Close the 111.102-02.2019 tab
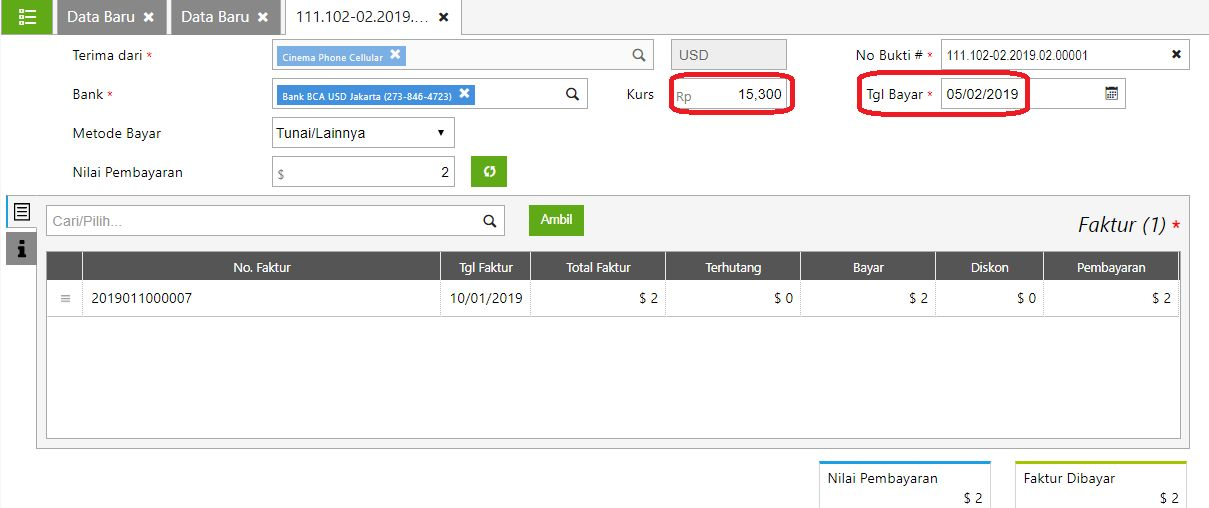This screenshot has width=1209, height=508. click(x=444, y=18)
